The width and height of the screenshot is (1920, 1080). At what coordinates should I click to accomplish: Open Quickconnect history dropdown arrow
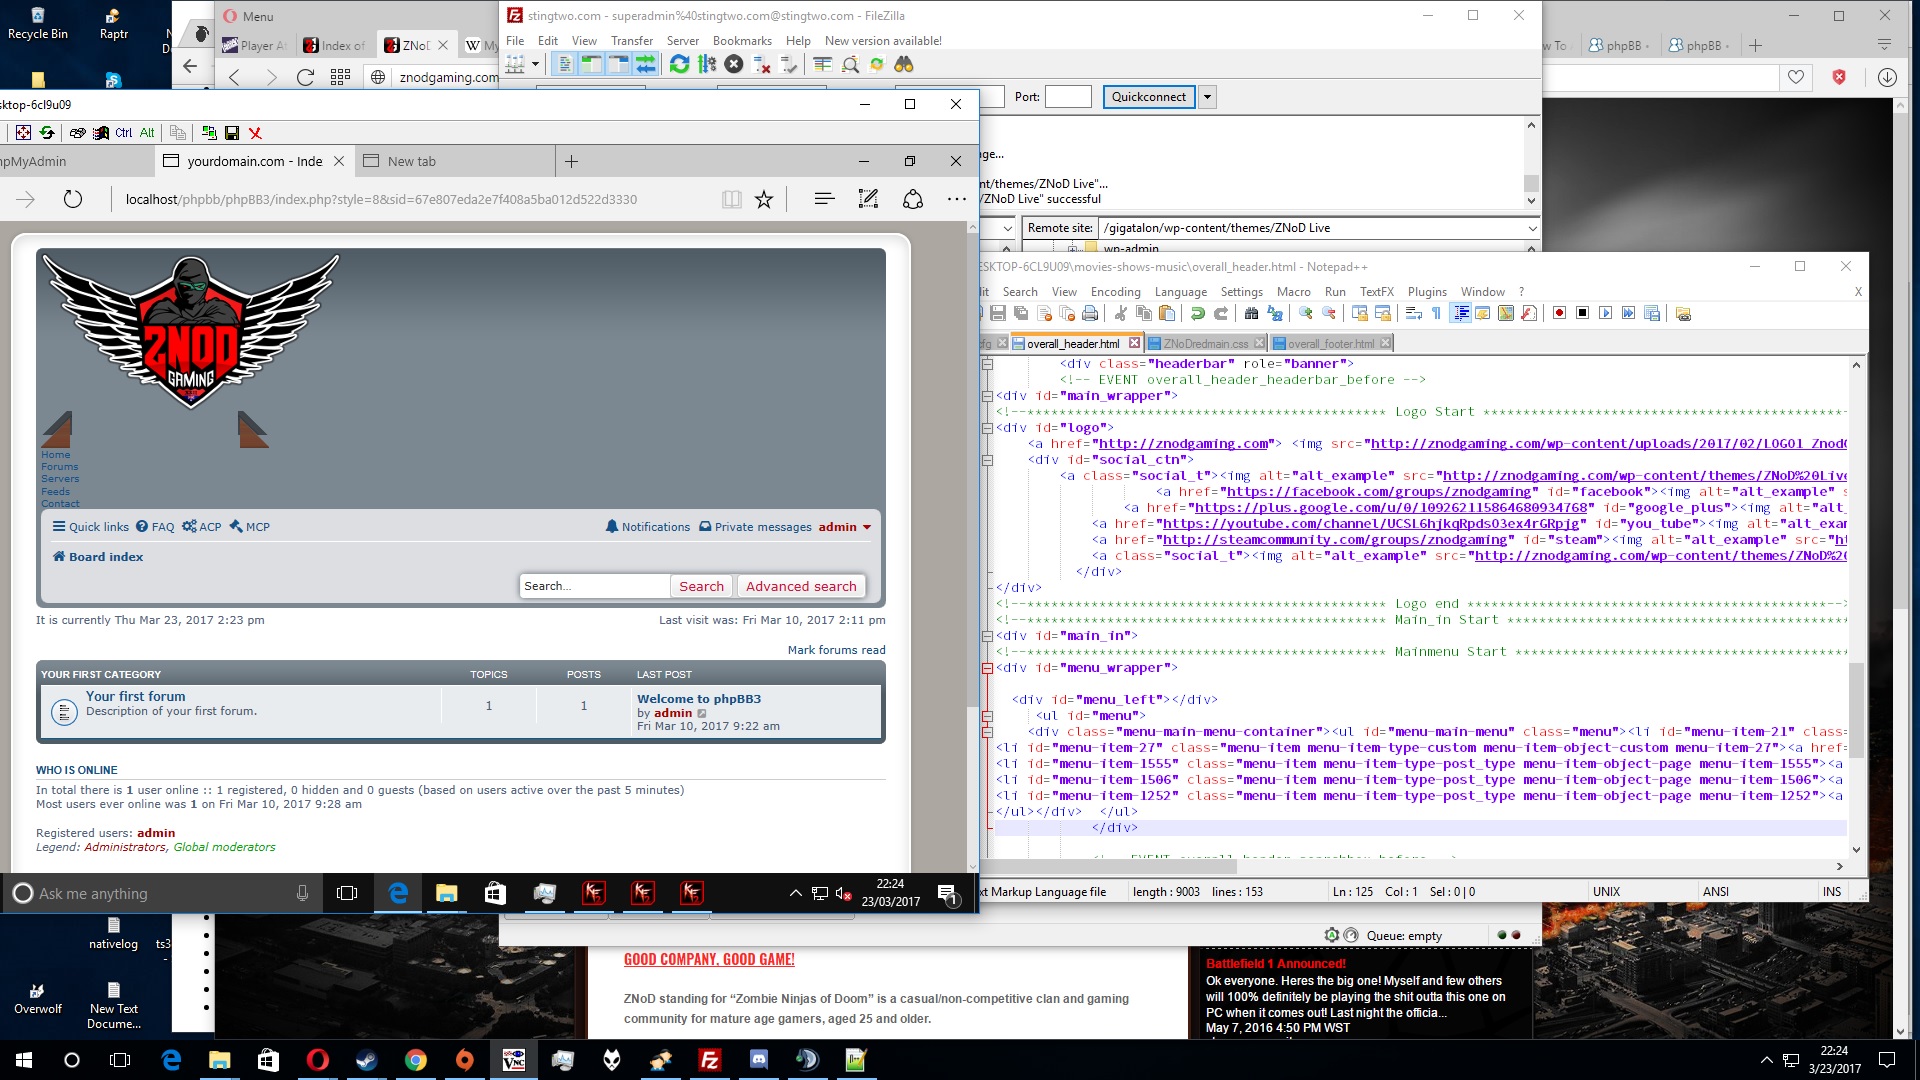tap(1208, 97)
